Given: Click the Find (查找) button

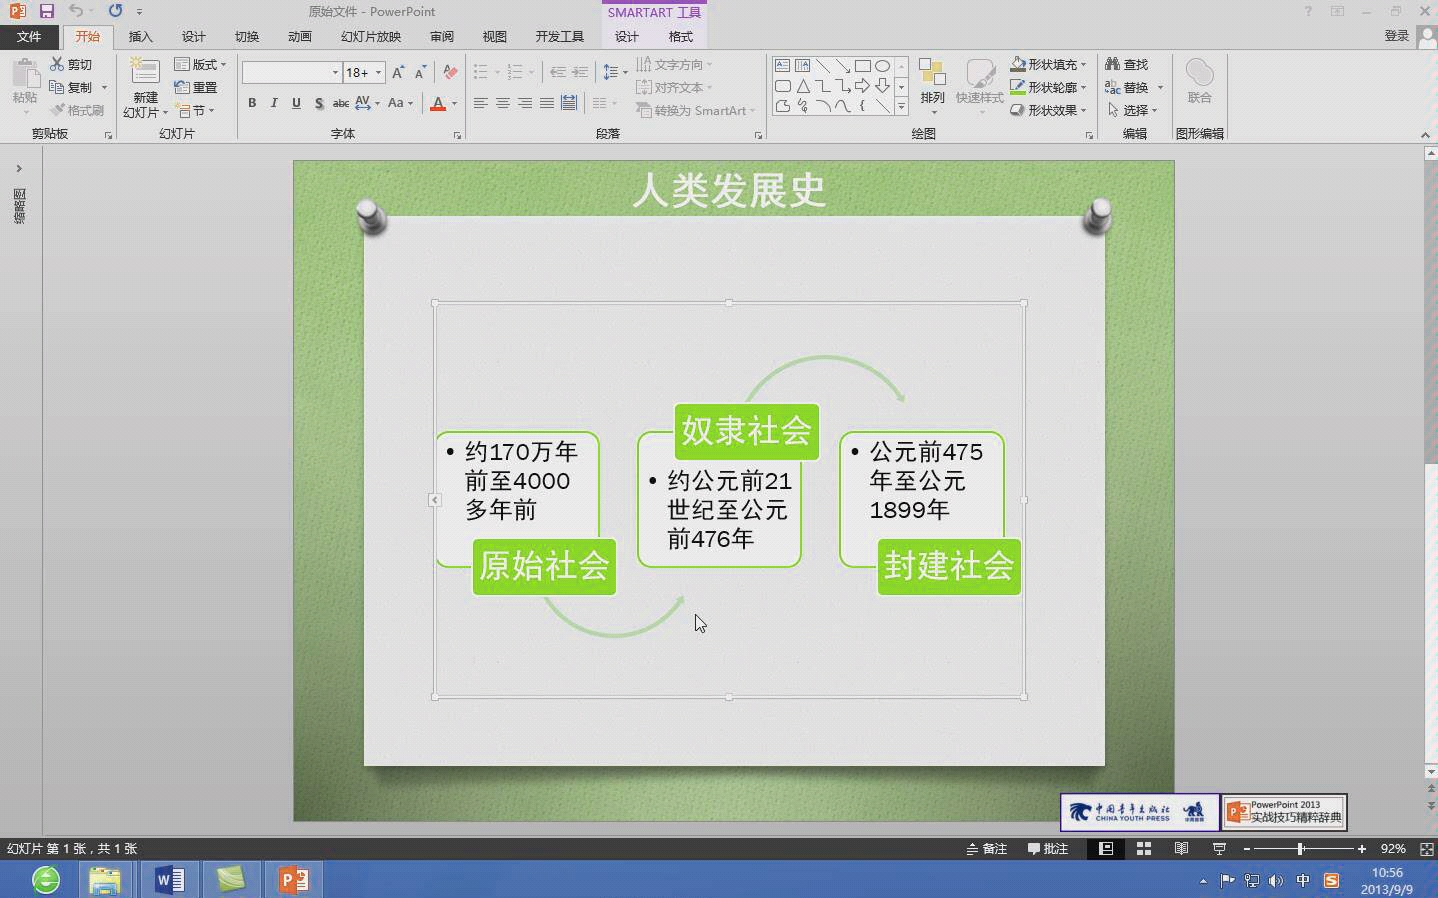Looking at the screenshot, I should pos(1127,64).
